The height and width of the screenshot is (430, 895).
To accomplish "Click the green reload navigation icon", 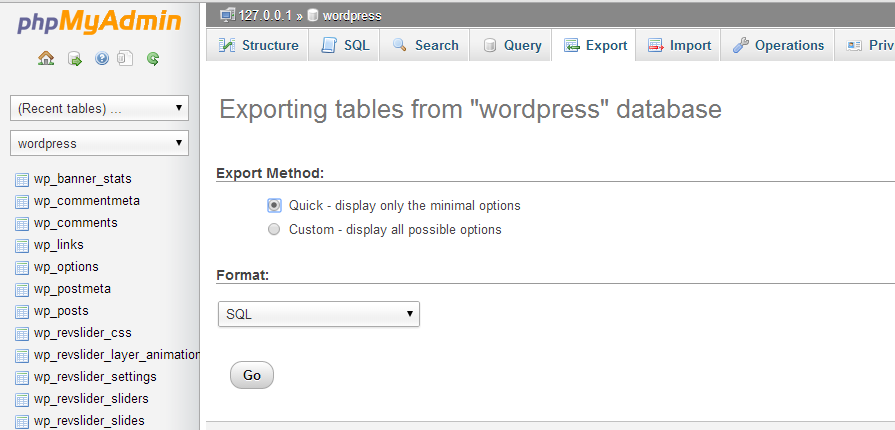I will [x=152, y=58].
